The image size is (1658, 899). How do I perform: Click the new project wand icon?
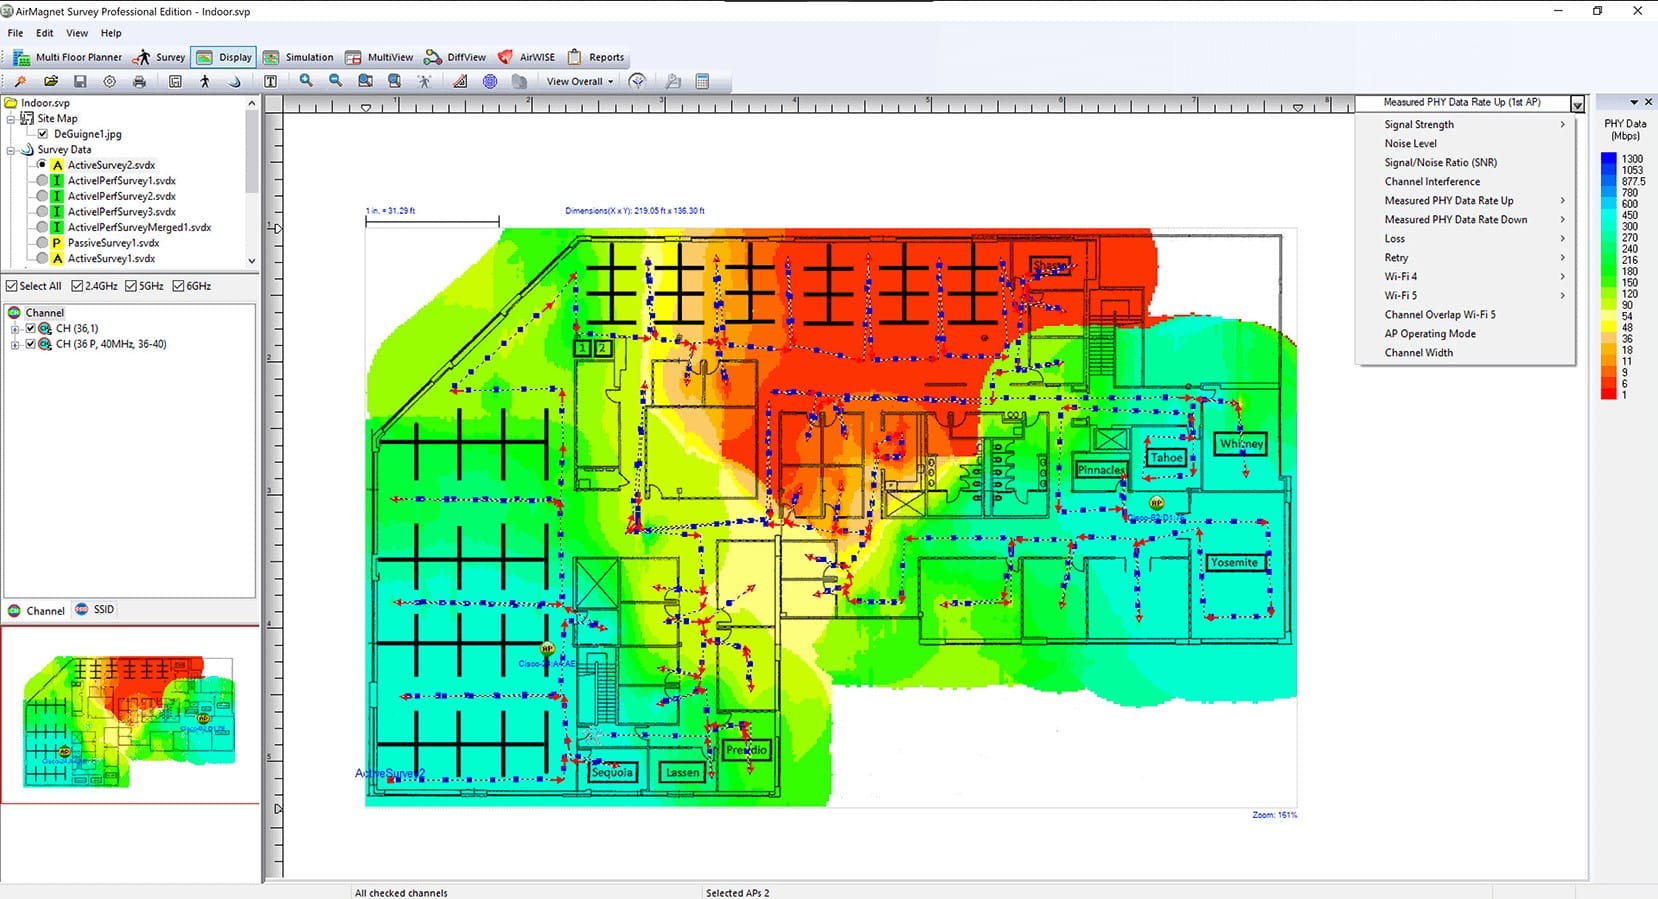(21, 82)
